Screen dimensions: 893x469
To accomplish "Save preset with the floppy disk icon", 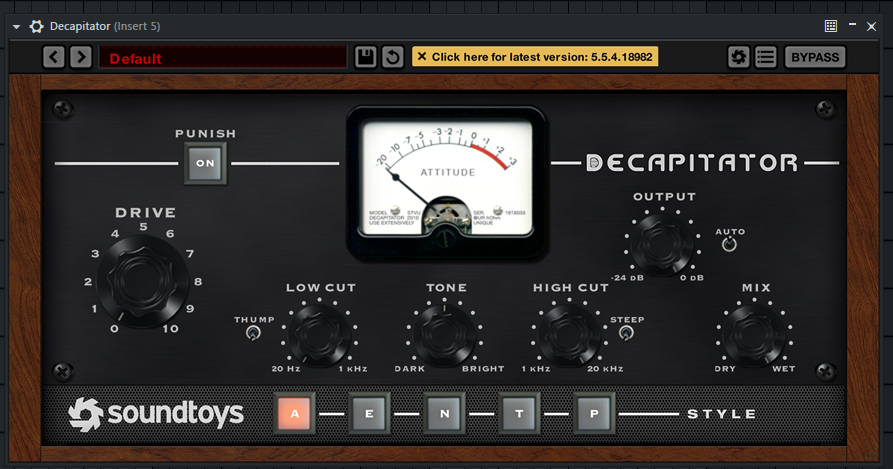I will (x=366, y=57).
